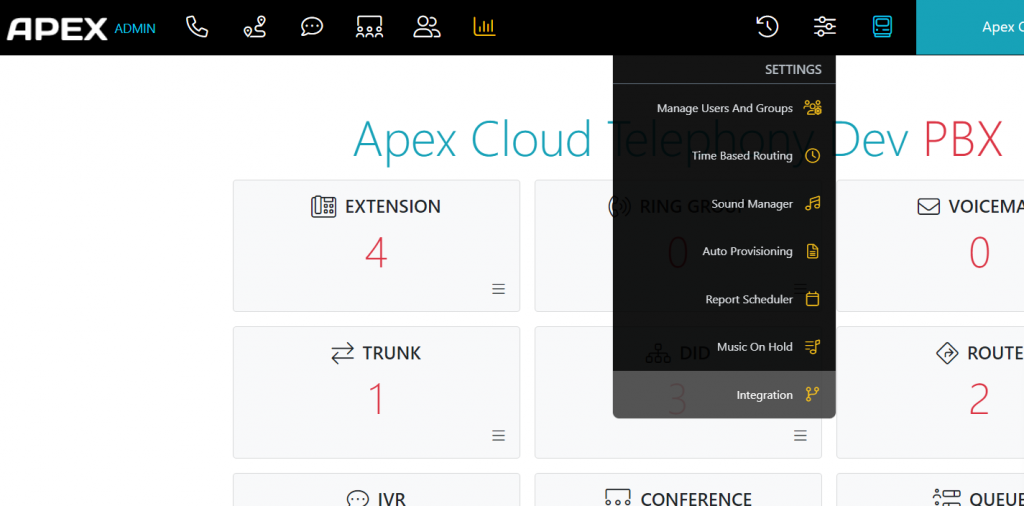Open the DID card hamburger menu

point(800,435)
